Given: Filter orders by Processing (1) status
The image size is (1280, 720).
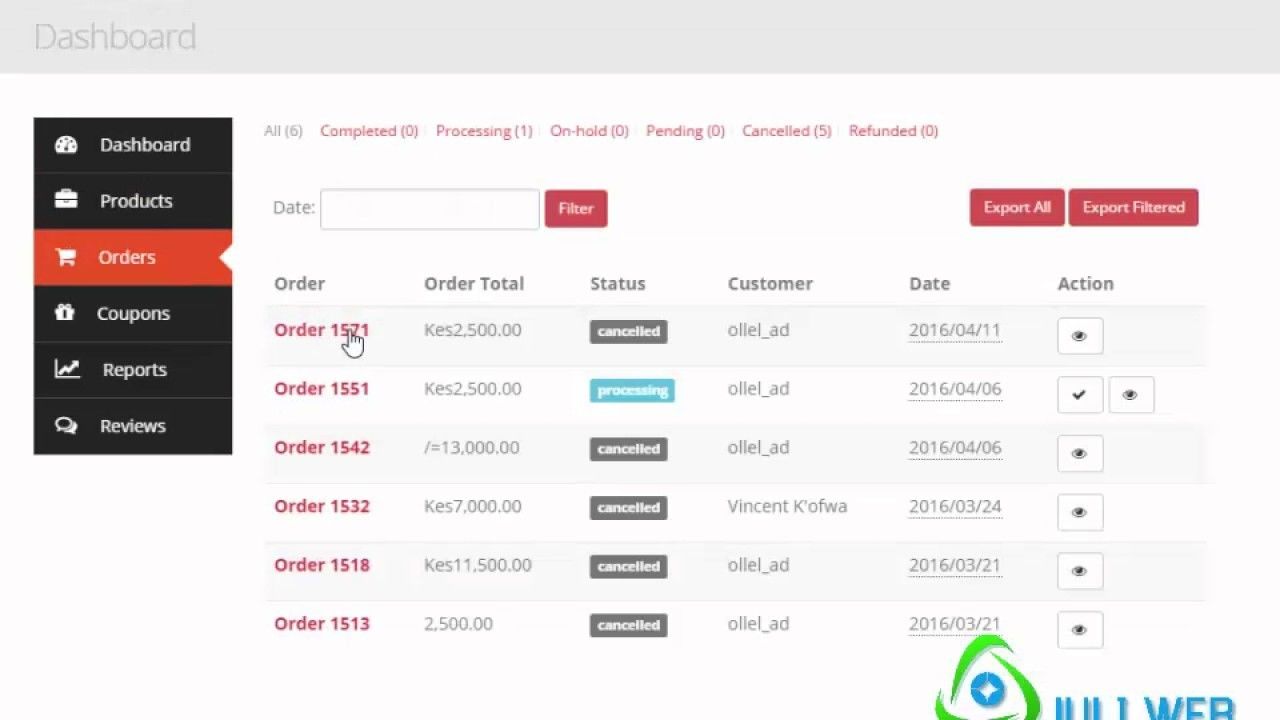Looking at the screenshot, I should pos(484,131).
